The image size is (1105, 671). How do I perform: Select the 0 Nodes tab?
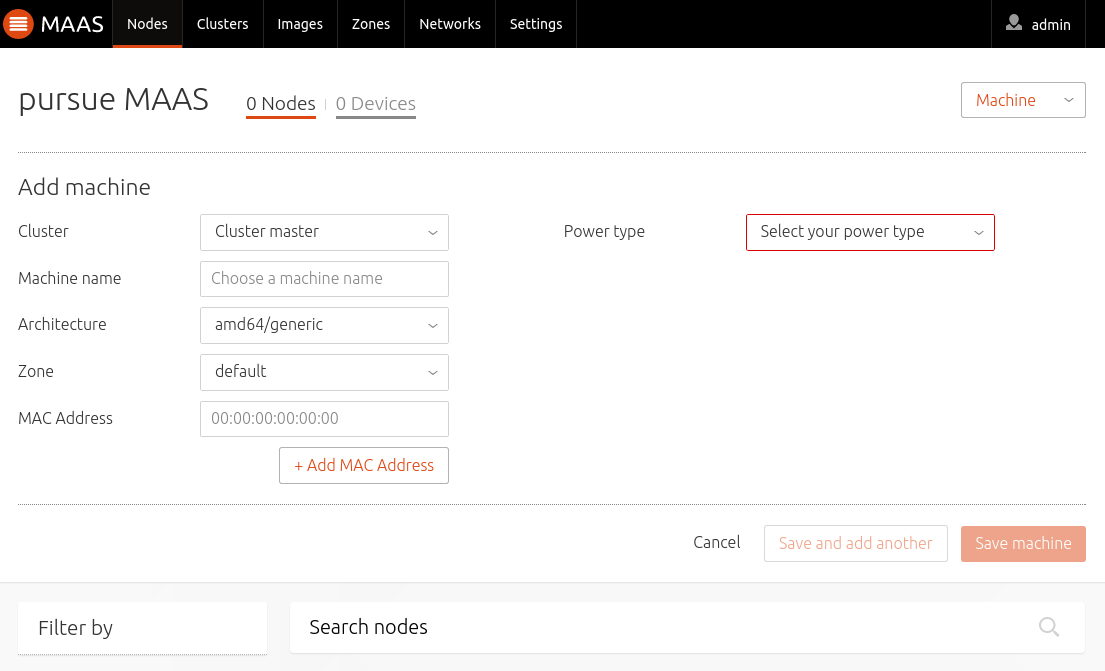pos(280,104)
